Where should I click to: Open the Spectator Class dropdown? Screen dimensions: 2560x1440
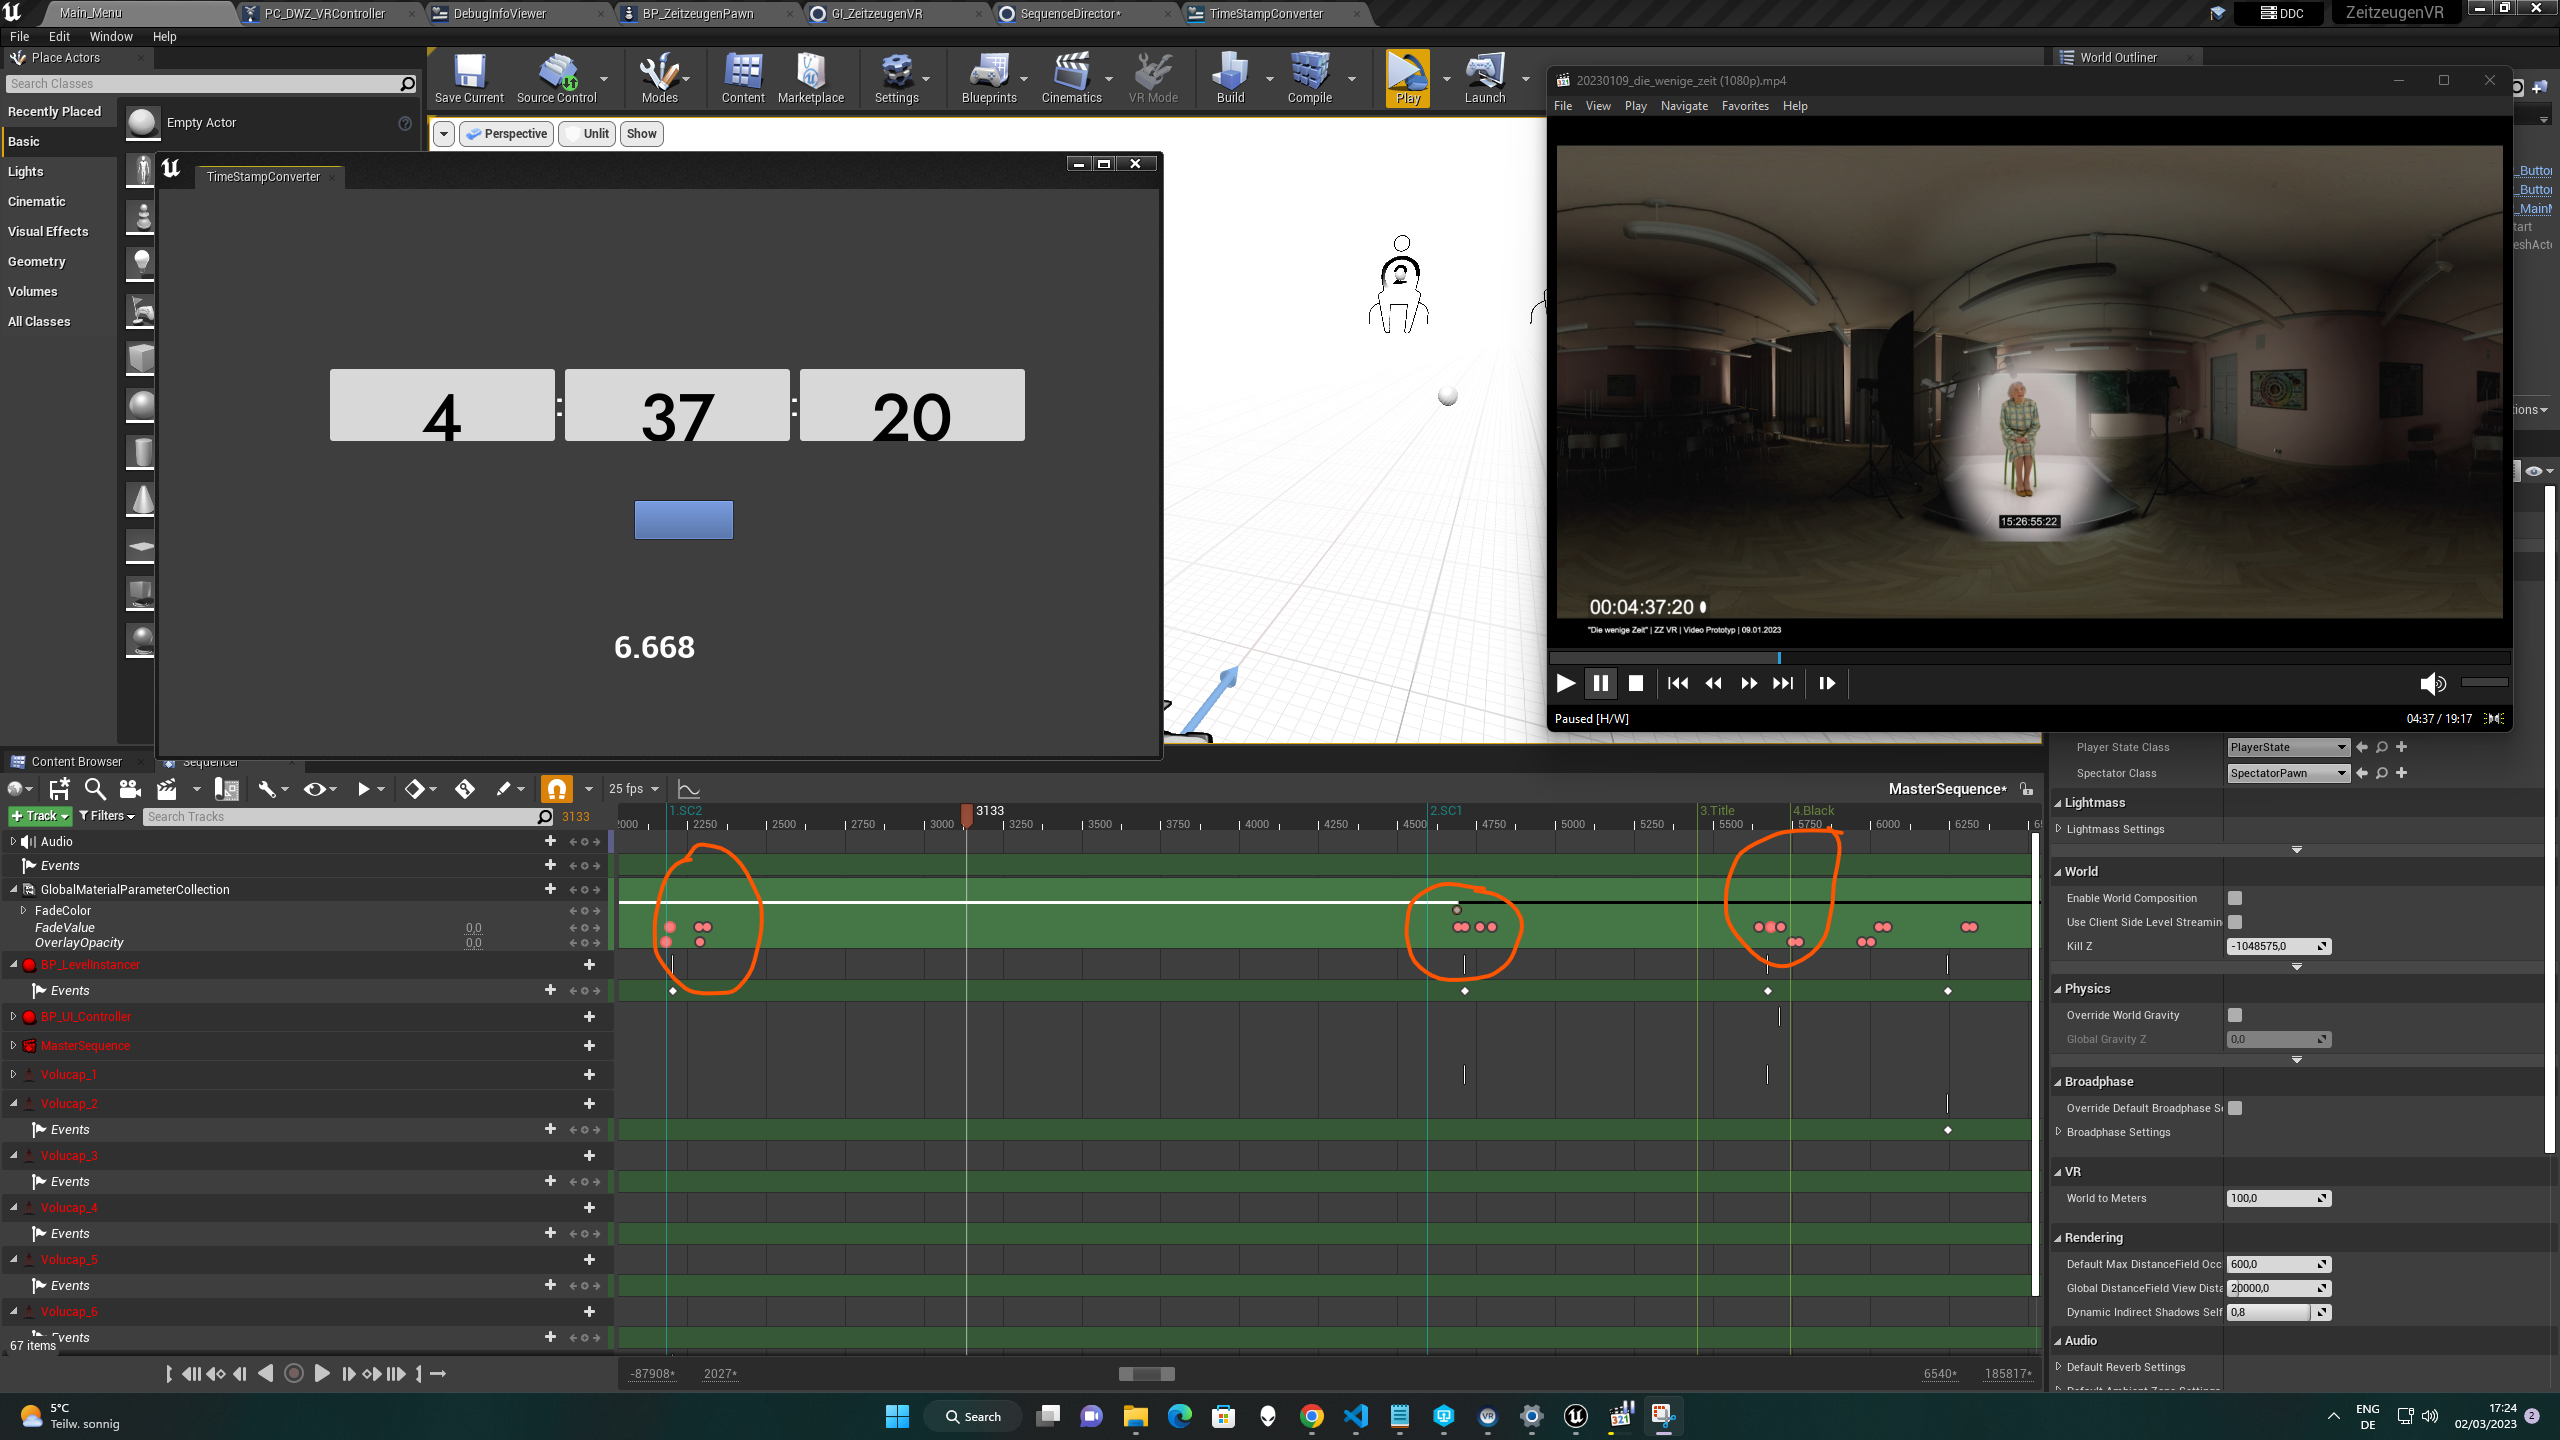pyautogui.click(x=2287, y=773)
